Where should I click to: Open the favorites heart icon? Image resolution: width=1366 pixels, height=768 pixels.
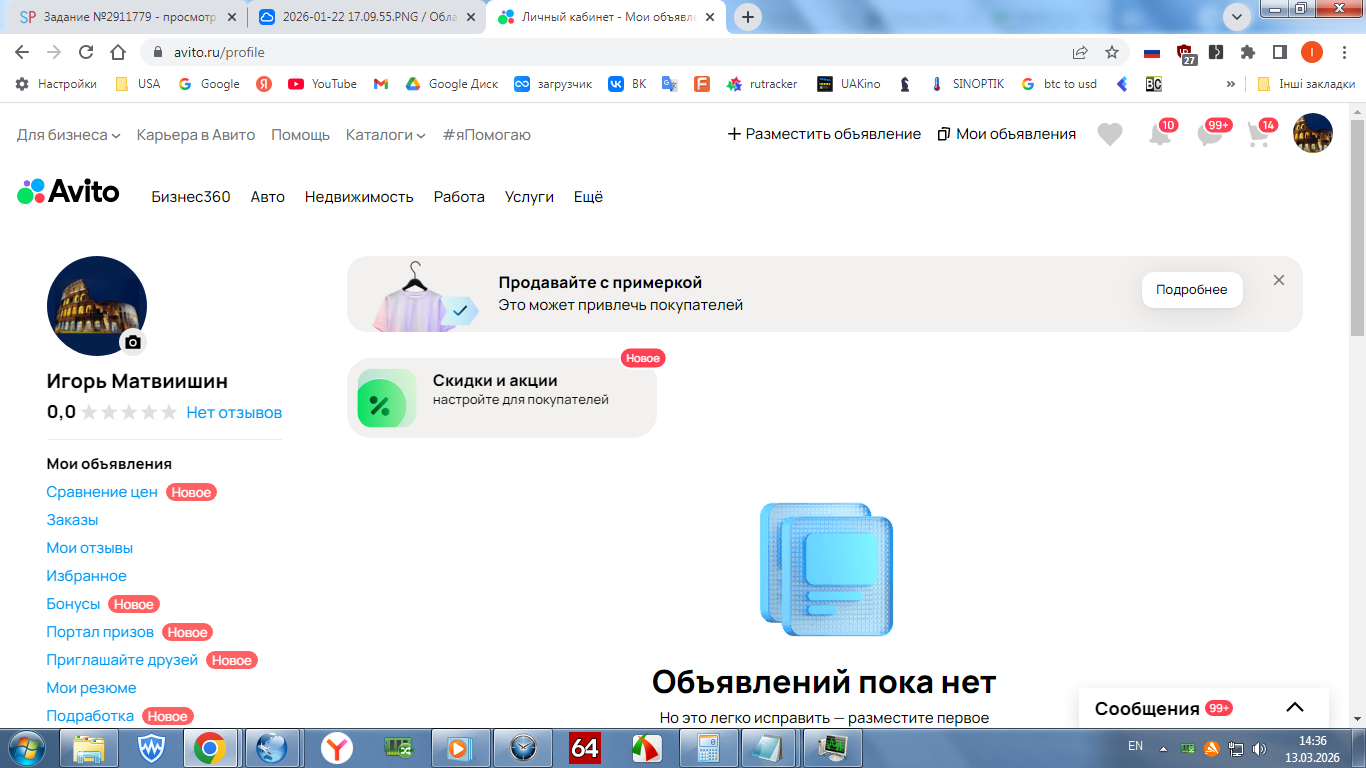click(x=1110, y=134)
